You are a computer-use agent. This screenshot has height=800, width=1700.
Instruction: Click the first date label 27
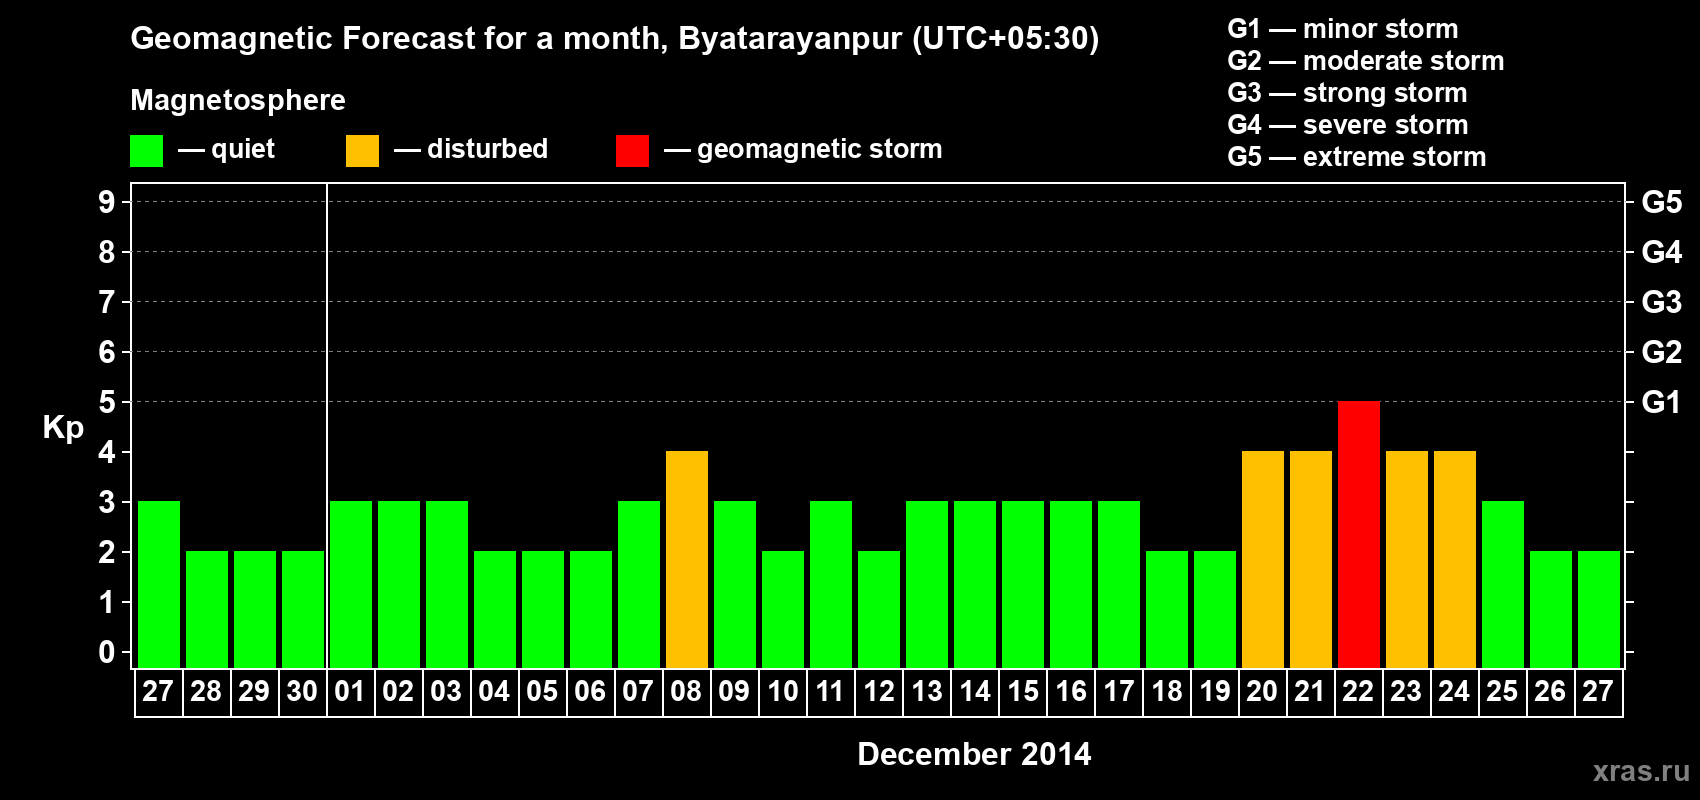(158, 692)
